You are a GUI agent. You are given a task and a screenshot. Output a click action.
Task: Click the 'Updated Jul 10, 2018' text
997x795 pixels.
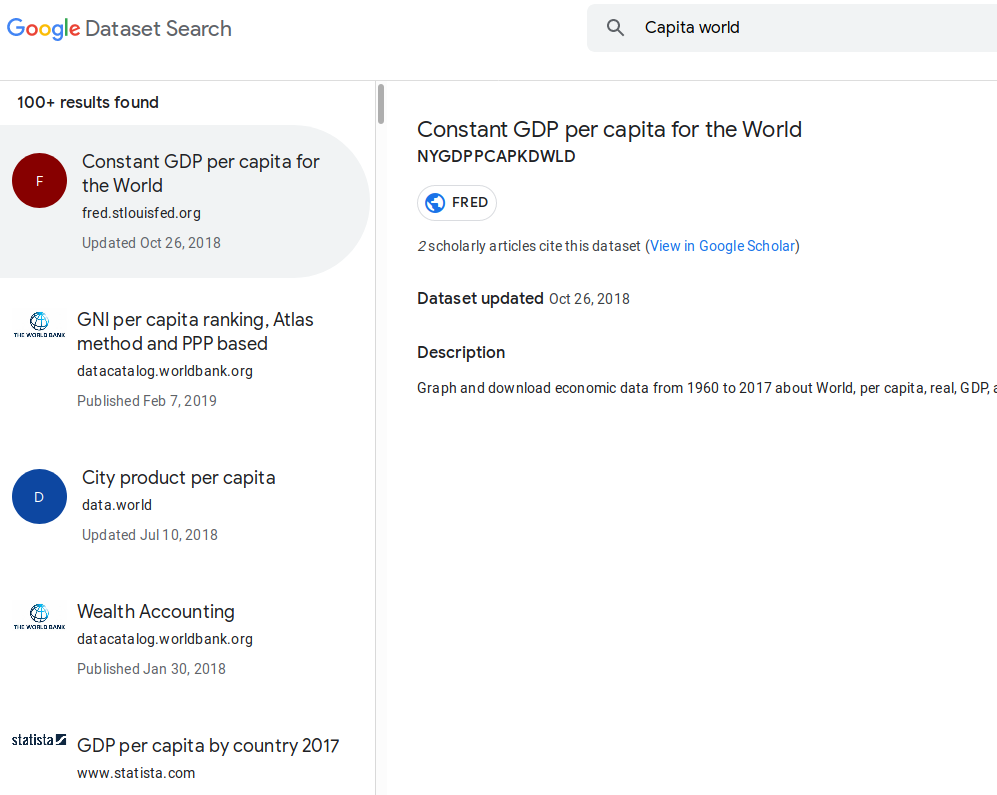(x=150, y=535)
